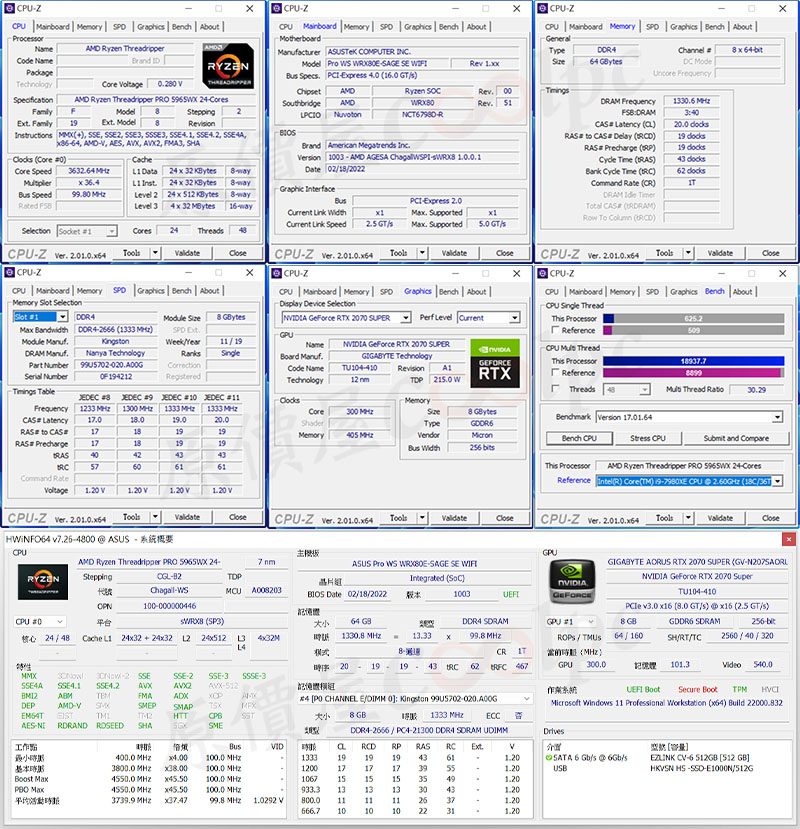Close the CPU-Z window showing the Memory tab via X
Screen dimensions: 800x829
783,8
